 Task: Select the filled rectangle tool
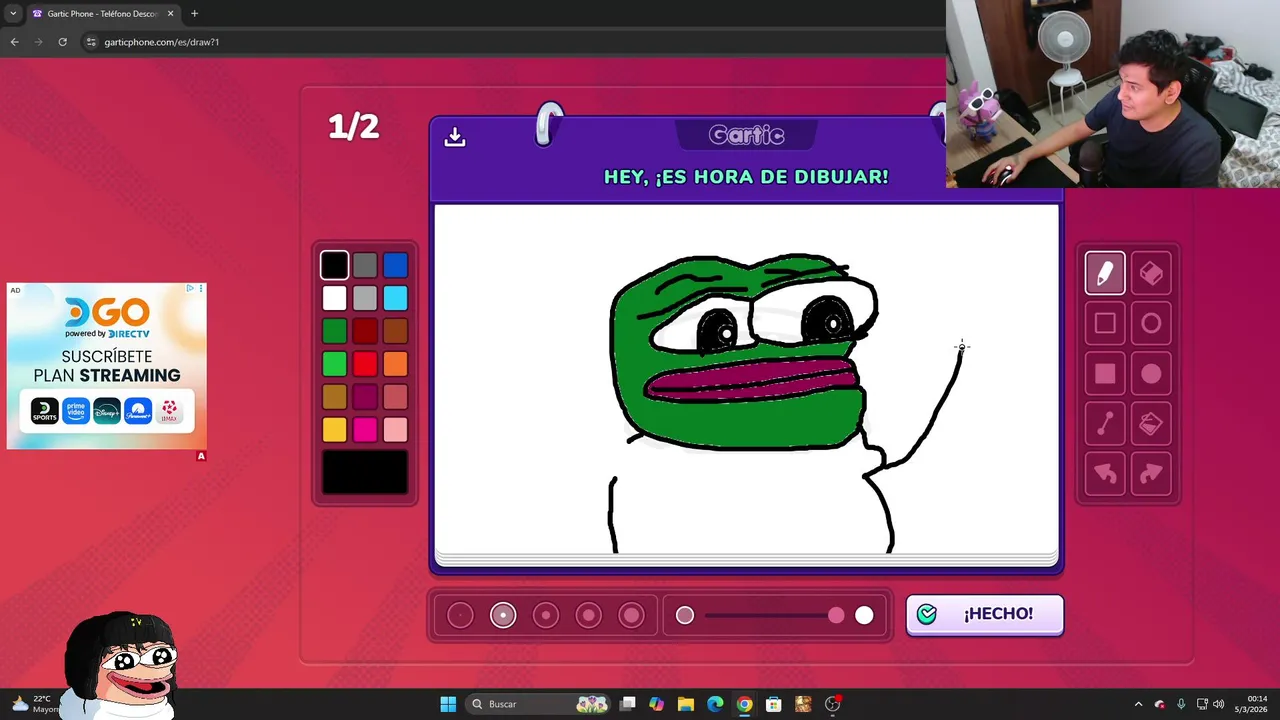pos(1105,374)
